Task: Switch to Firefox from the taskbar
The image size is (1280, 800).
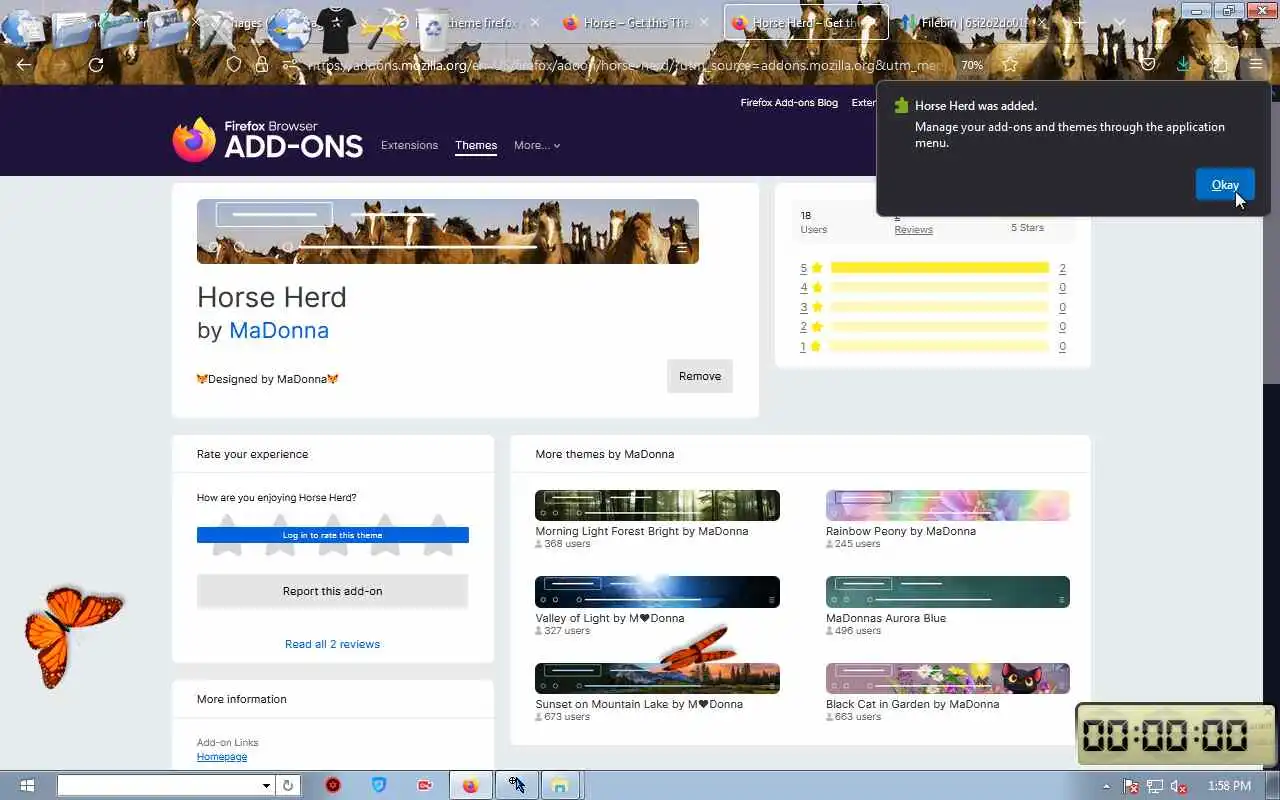Action: point(470,786)
